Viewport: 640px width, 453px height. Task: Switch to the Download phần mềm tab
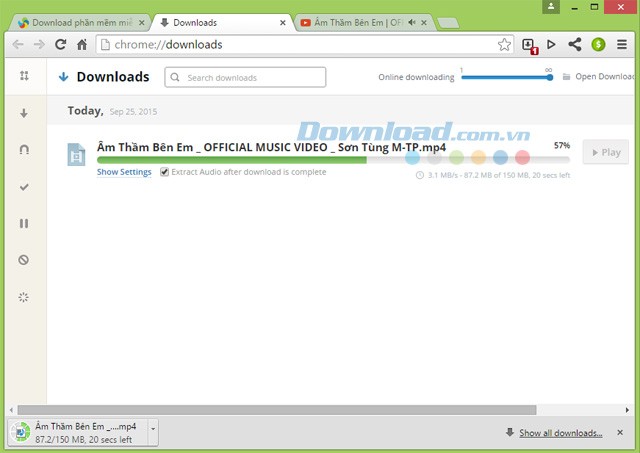coord(80,21)
